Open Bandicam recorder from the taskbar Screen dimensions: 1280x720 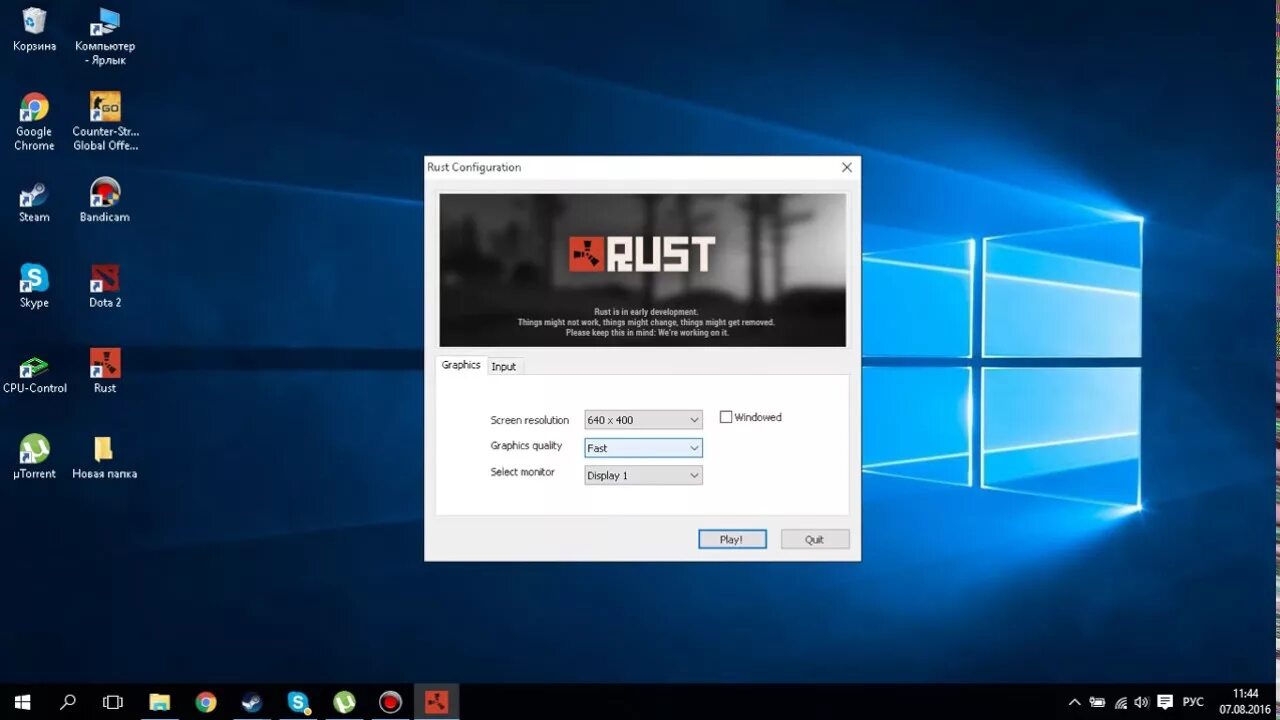pyautogui.click(x=390, y=702)
